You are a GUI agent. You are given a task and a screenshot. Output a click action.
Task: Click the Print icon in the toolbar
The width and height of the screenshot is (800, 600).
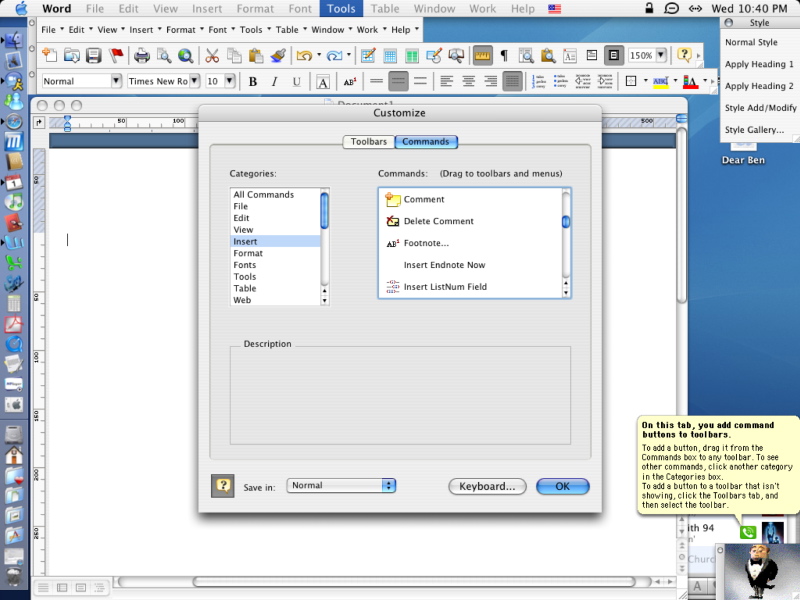pyautogui.click(x=142, y=56)
